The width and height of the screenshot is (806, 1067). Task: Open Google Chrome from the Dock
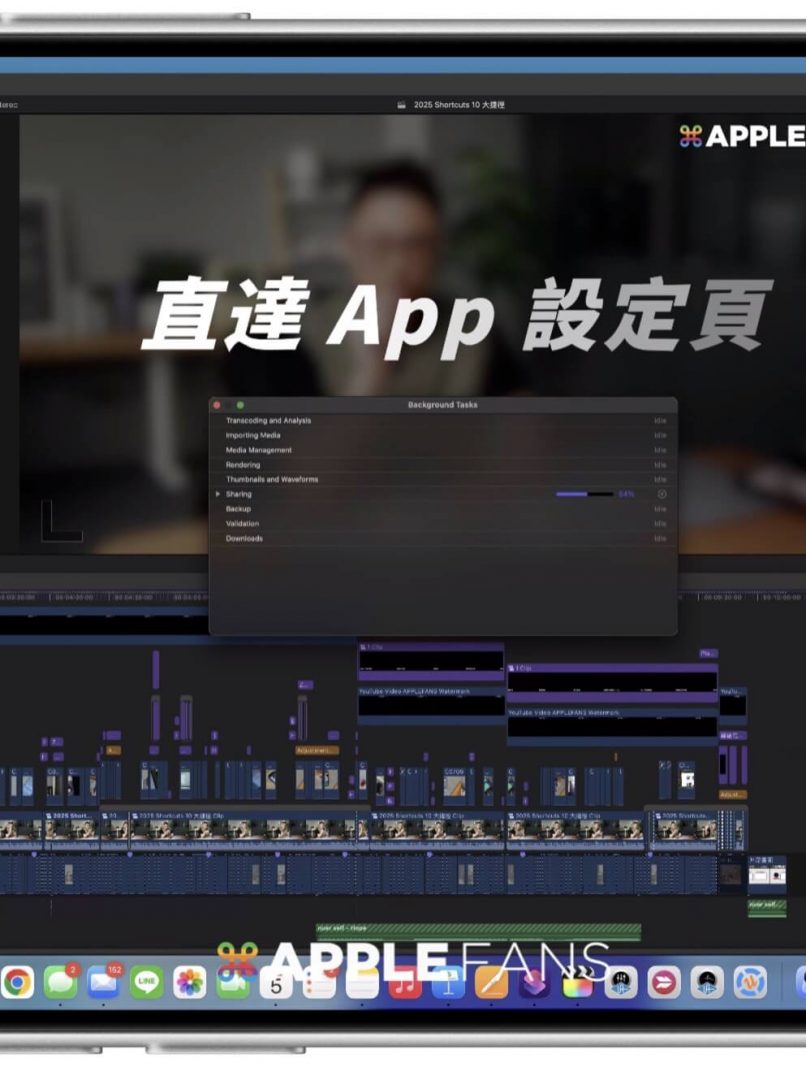tap(17, 983)
